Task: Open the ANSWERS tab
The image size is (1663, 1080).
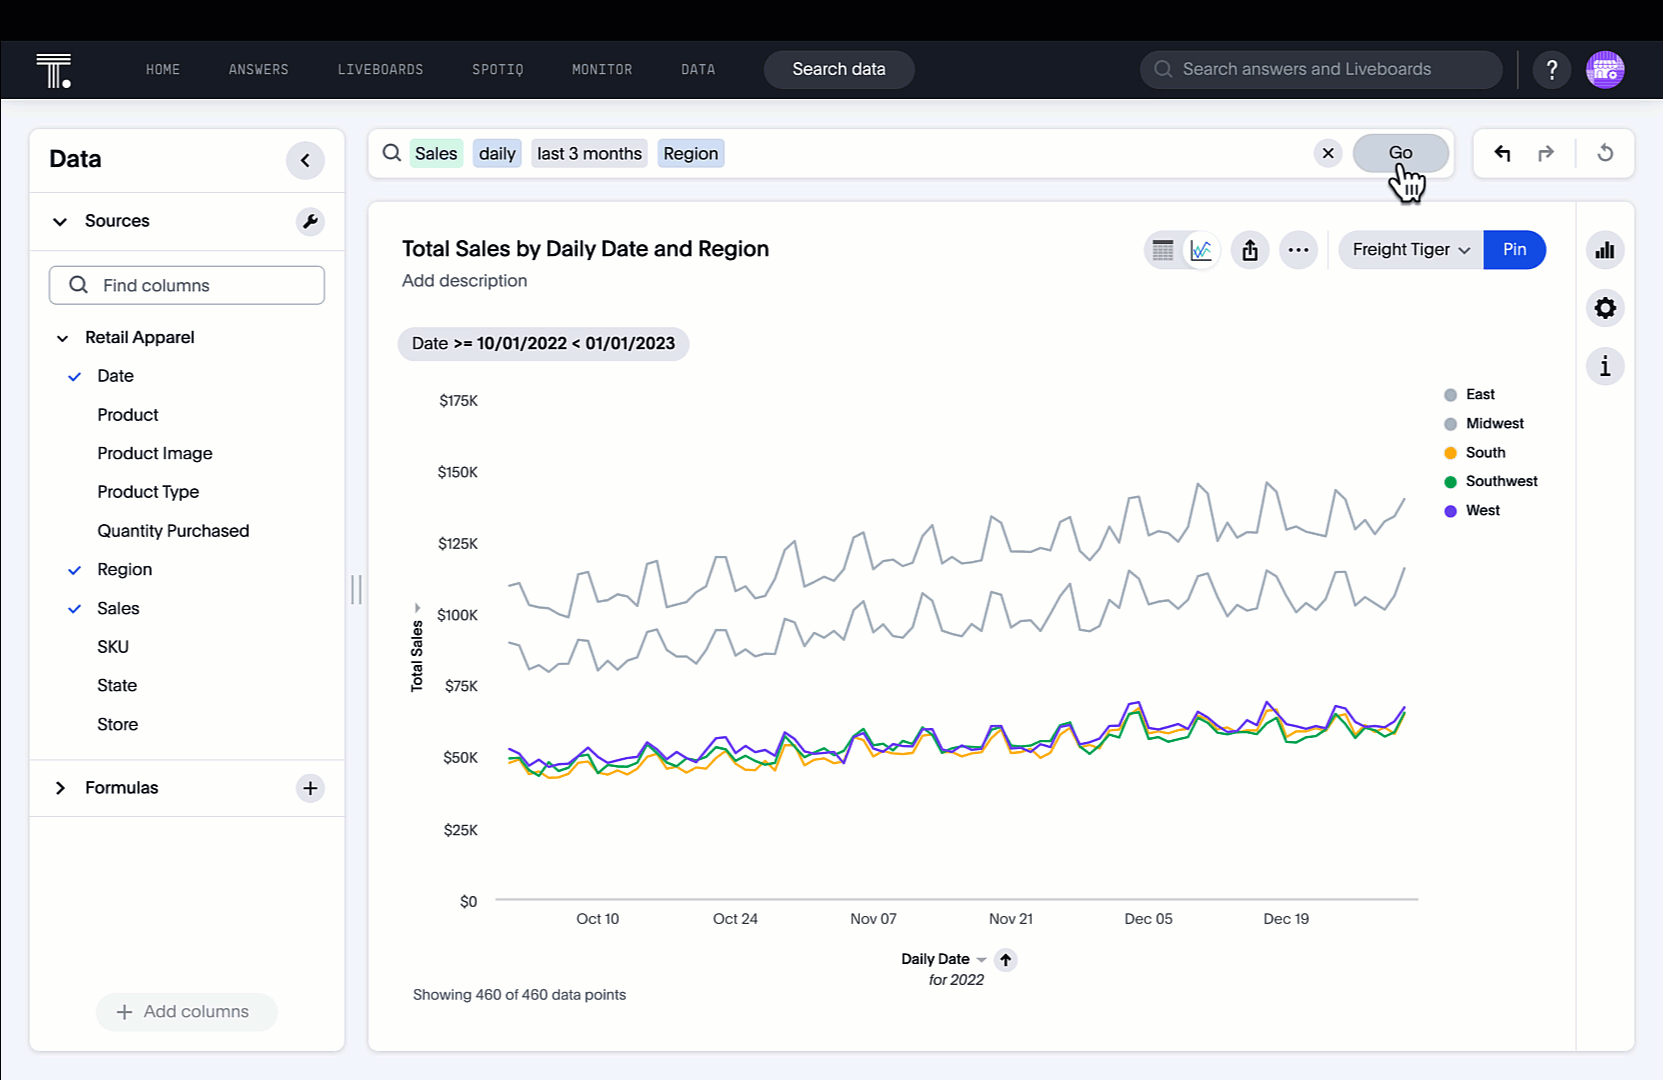Action: (x=258, y=70)
